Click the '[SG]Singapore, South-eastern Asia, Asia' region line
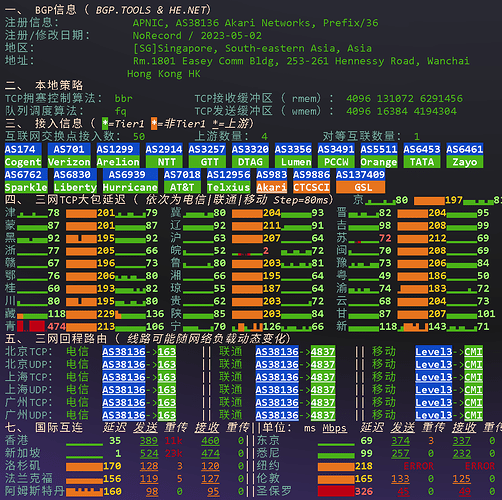The image size is (502, 500). [252, 48]
